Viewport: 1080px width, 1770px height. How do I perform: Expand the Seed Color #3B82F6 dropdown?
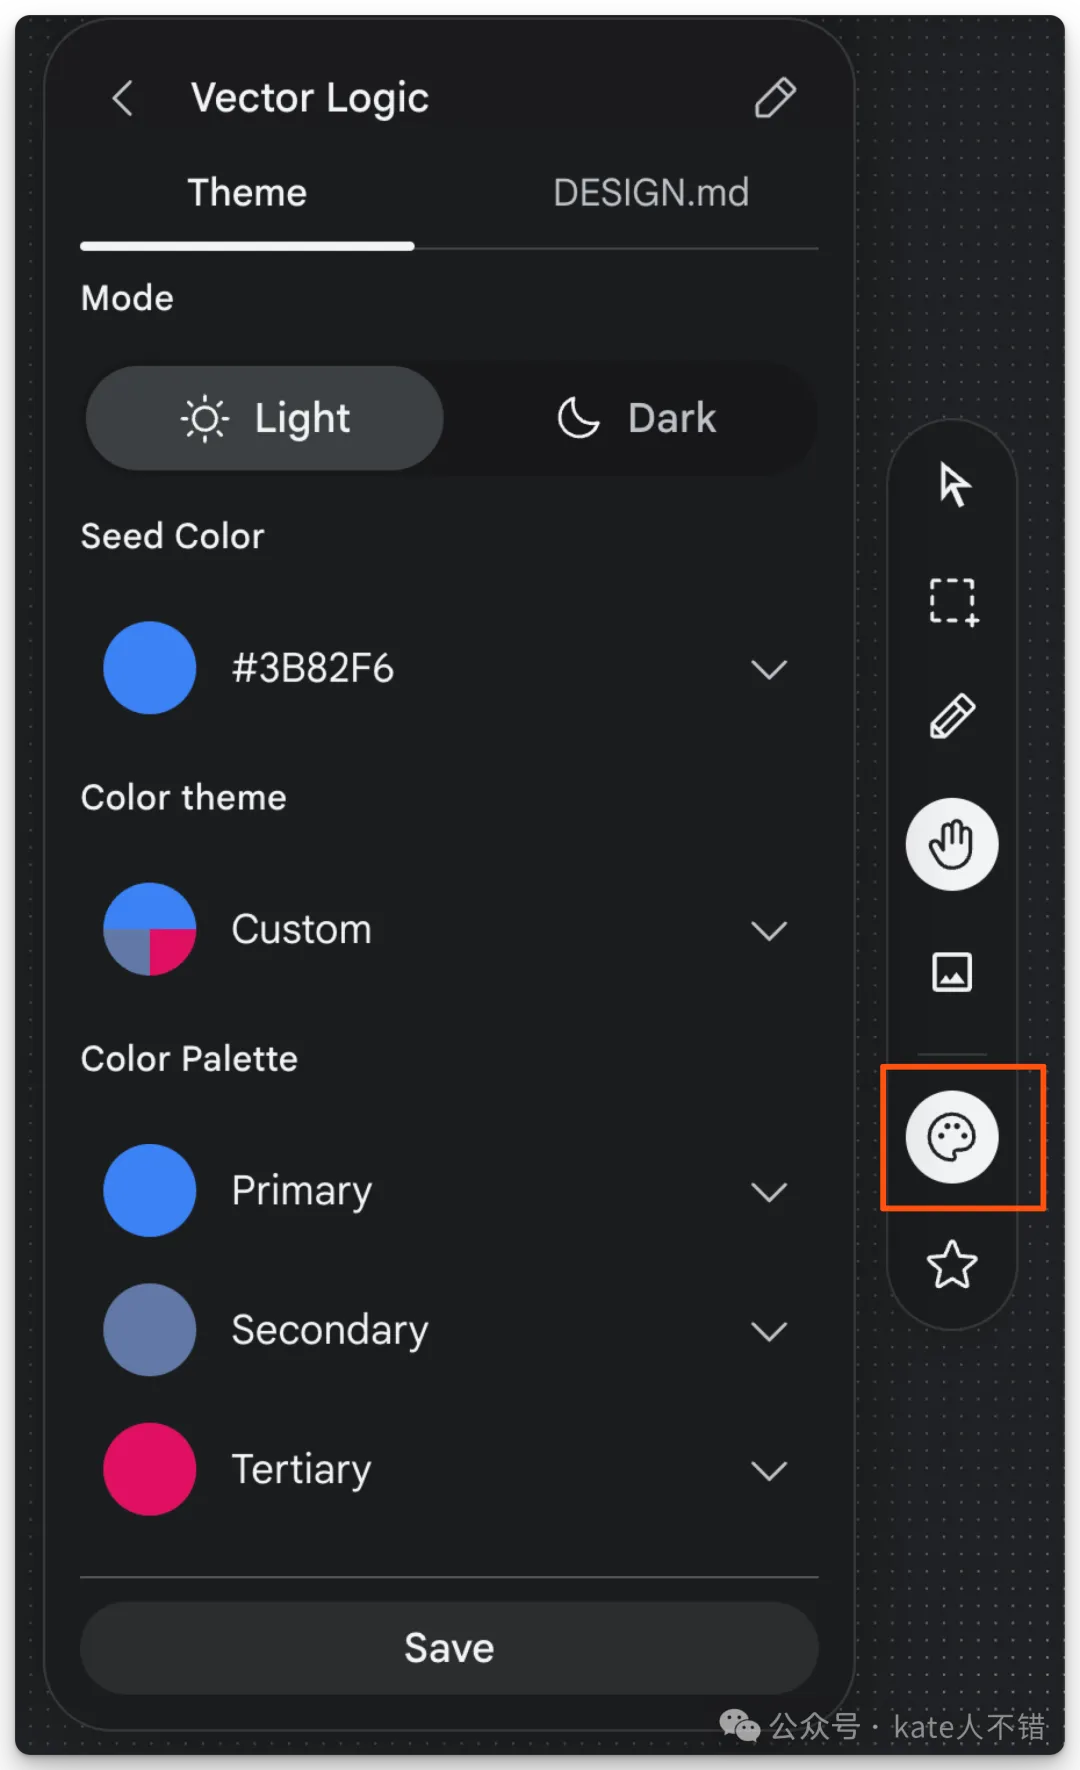(x=769, y=669)
